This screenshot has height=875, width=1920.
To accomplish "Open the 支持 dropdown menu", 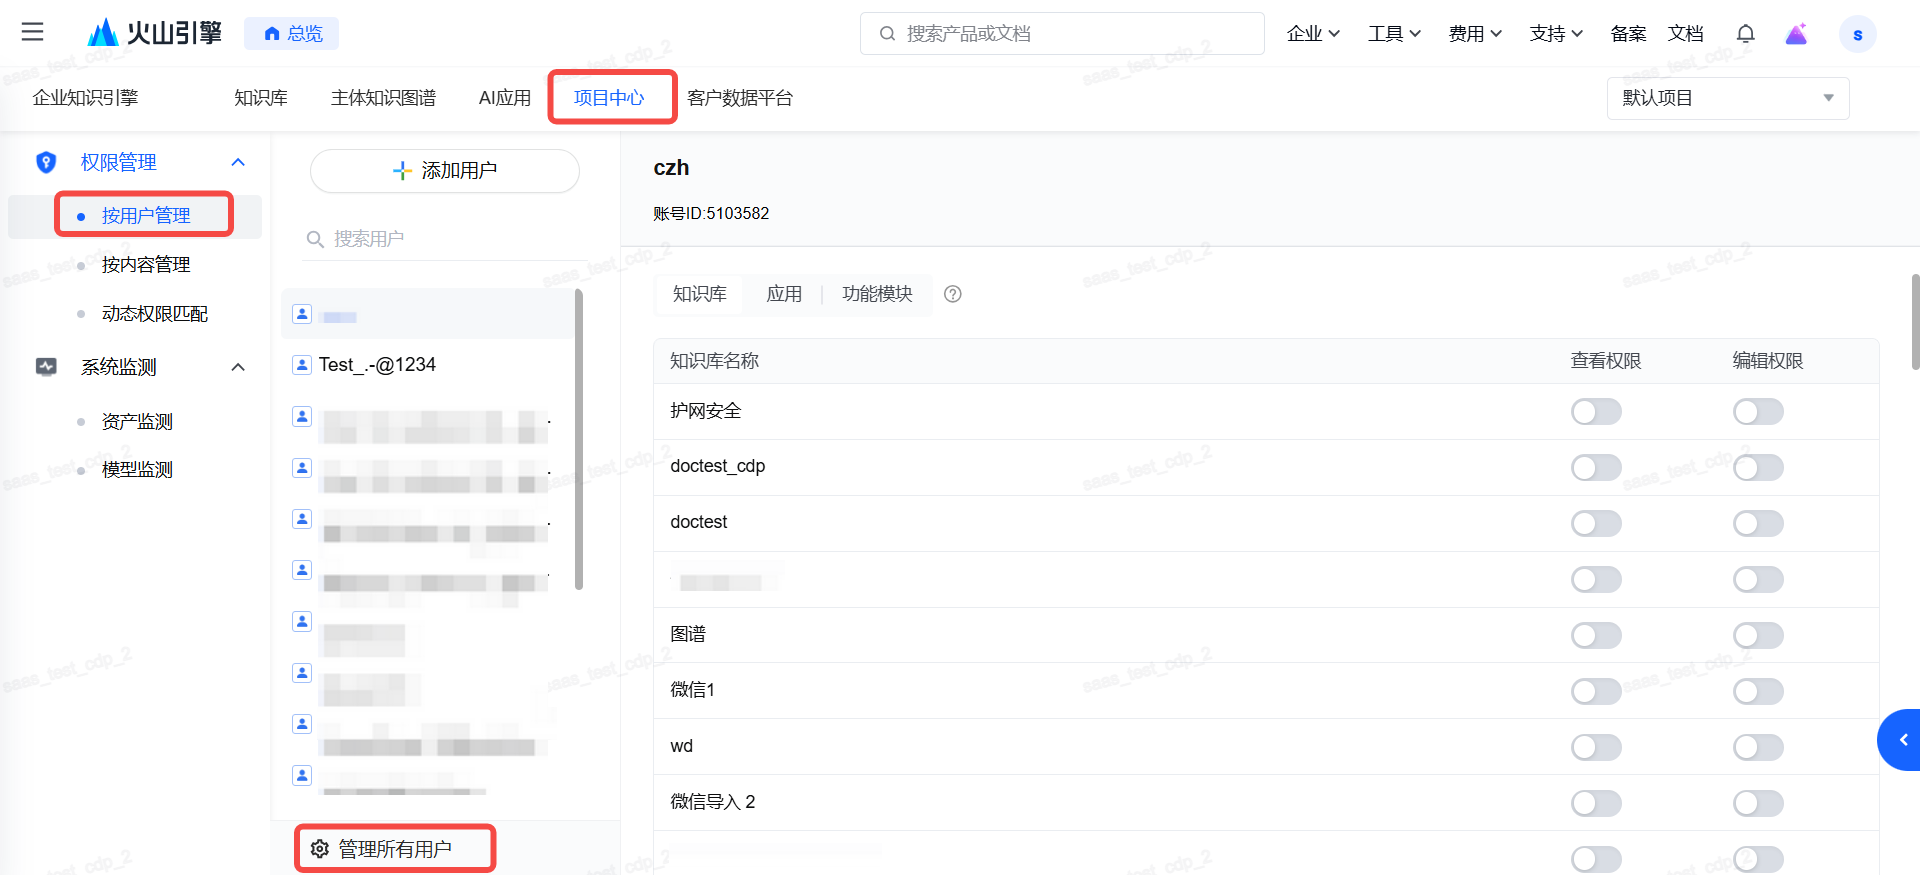I will [1556, 34].
